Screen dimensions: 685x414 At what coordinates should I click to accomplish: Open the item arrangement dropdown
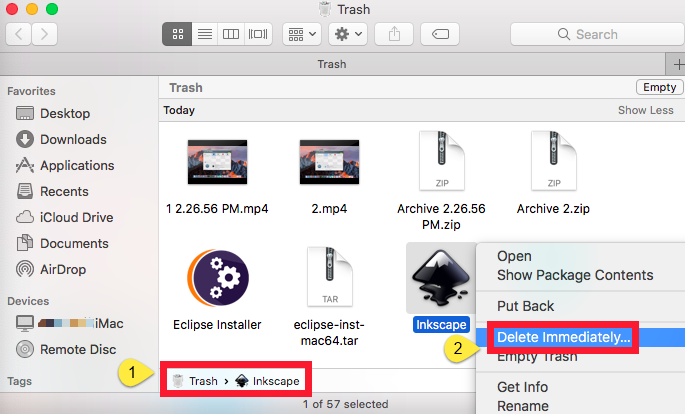(302, 34)
